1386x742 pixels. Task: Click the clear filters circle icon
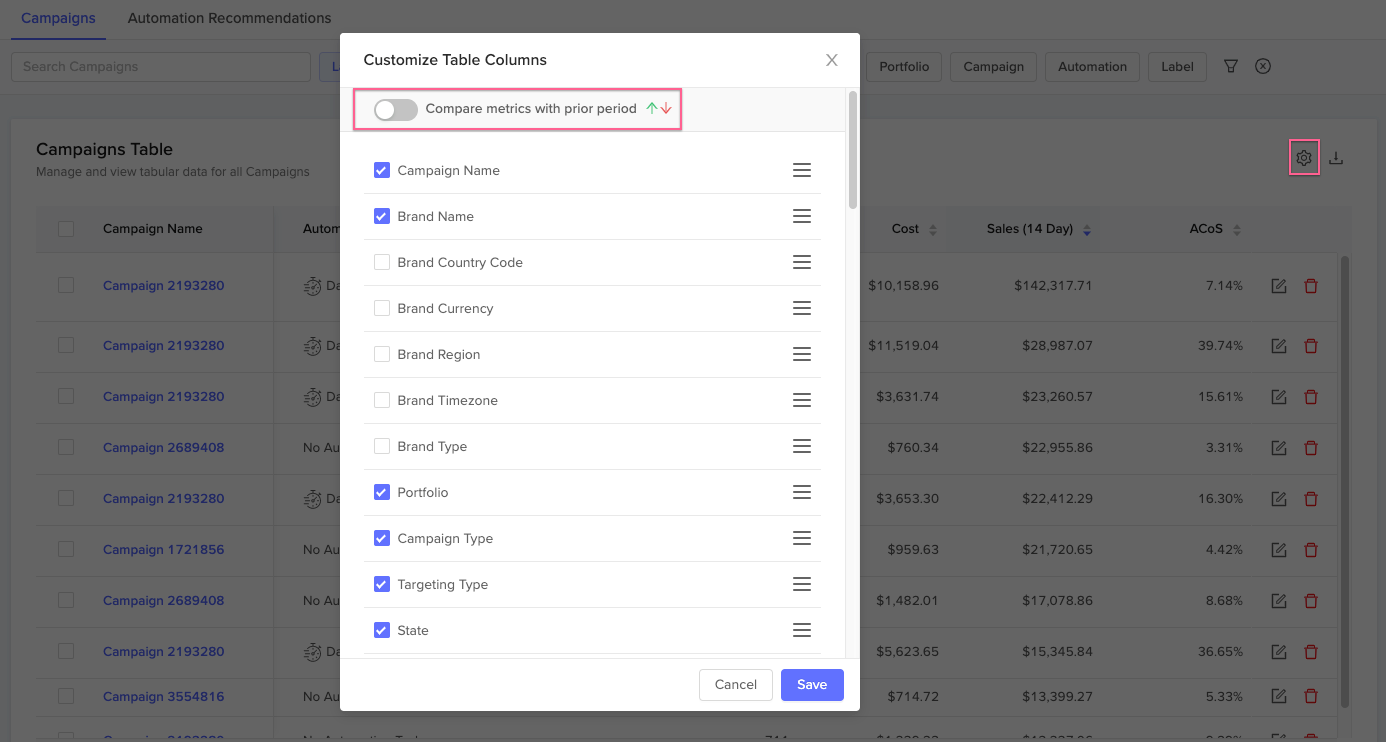1262,66
